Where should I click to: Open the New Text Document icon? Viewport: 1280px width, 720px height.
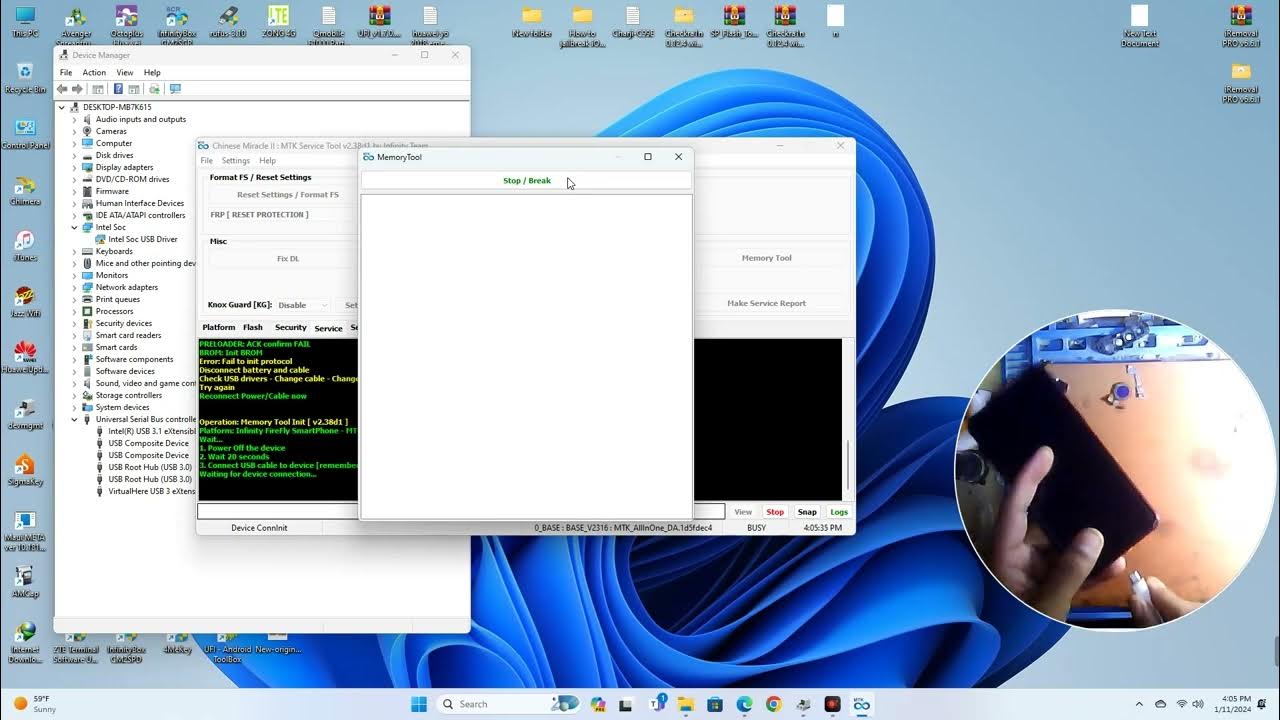coord(1140,26)
